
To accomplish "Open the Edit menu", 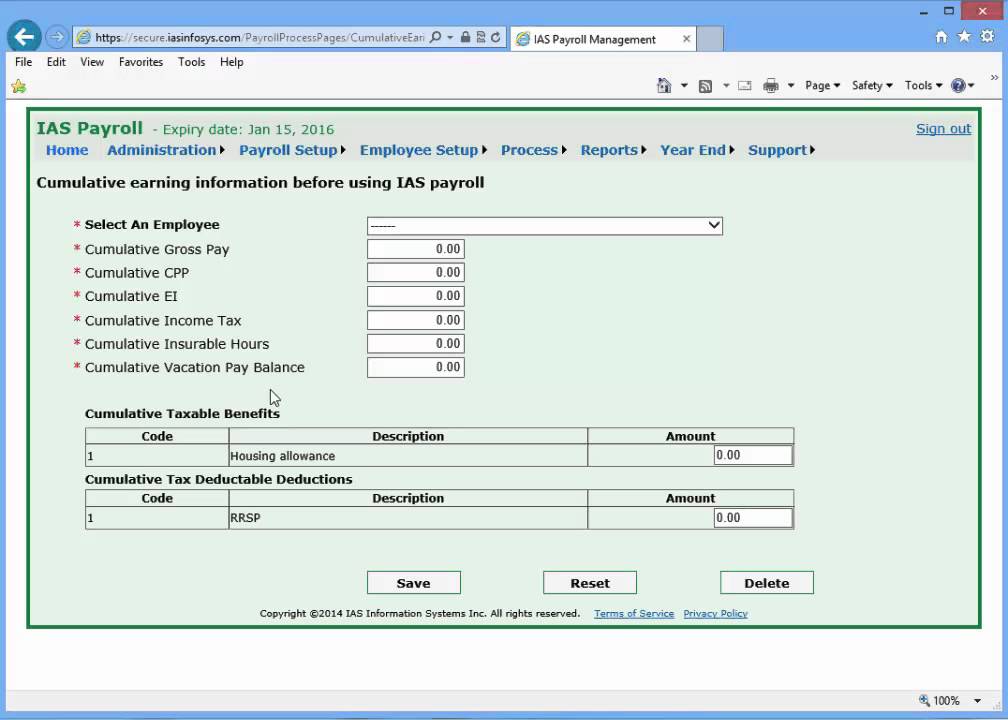I will [56, 62].
